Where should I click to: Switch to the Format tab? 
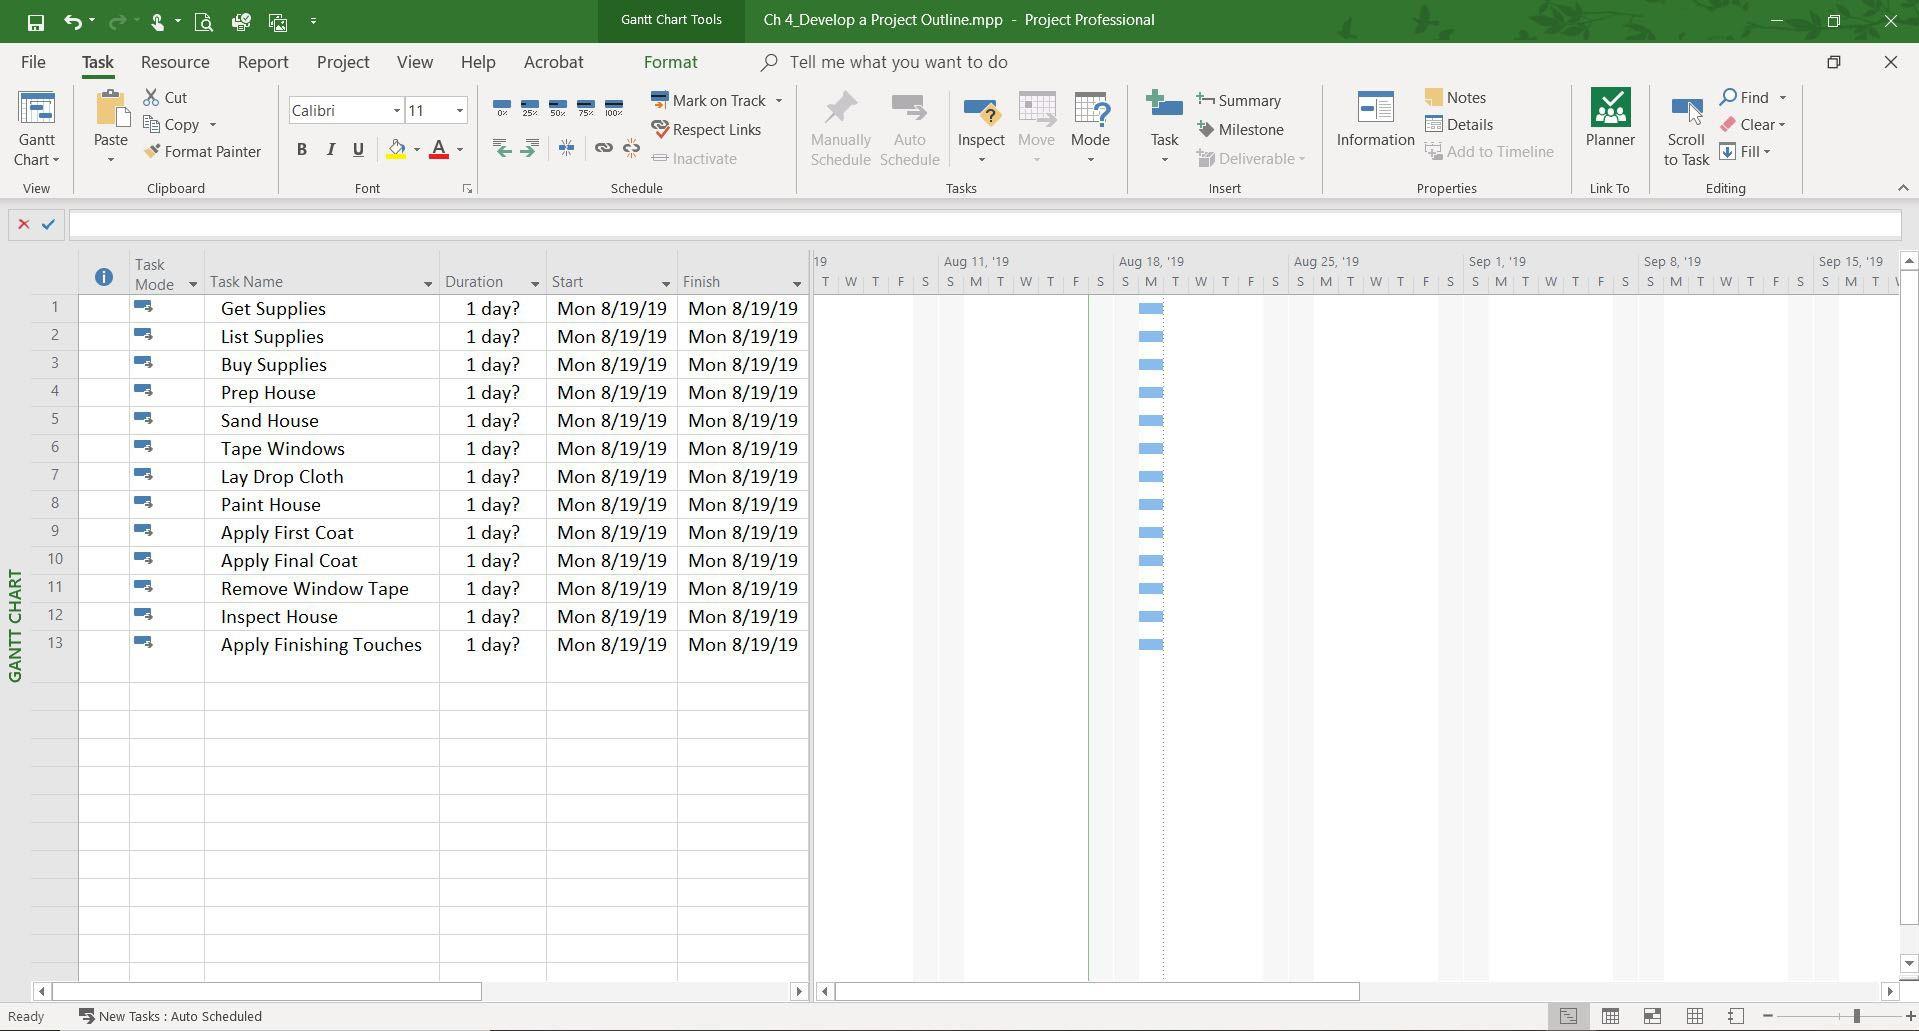pos(670,62)
